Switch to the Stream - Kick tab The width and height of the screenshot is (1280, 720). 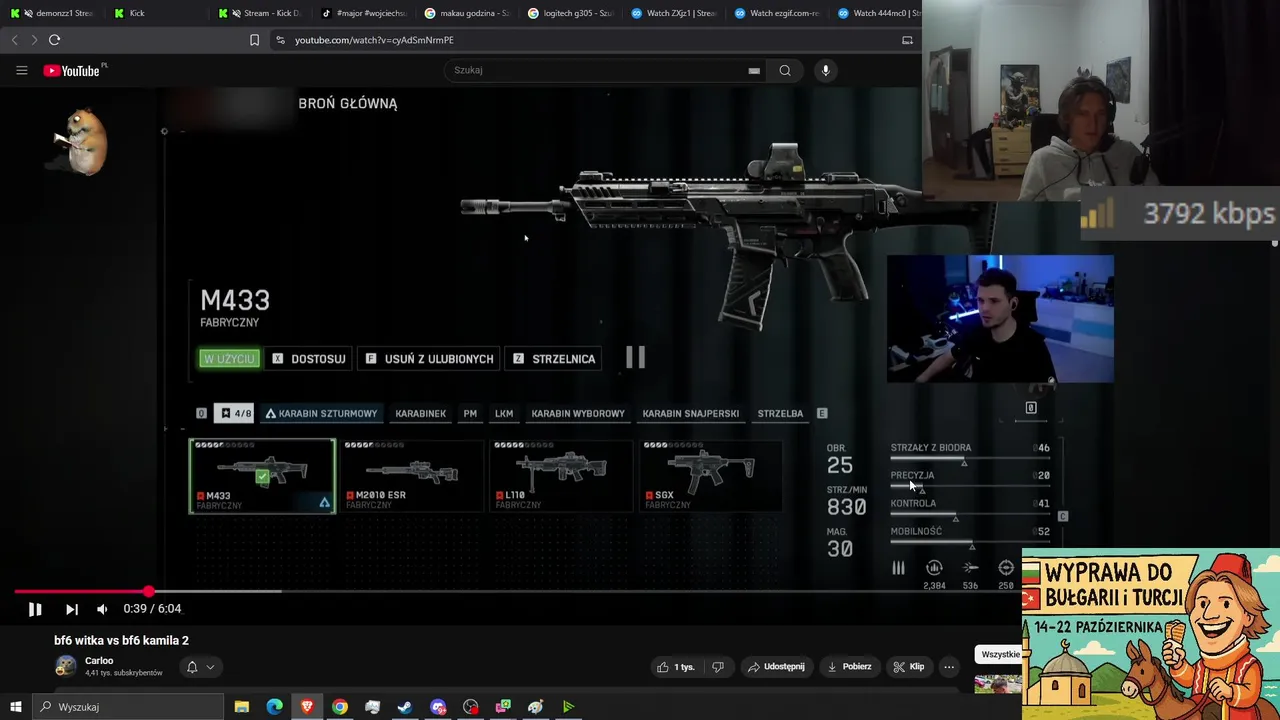click(263, 13)
